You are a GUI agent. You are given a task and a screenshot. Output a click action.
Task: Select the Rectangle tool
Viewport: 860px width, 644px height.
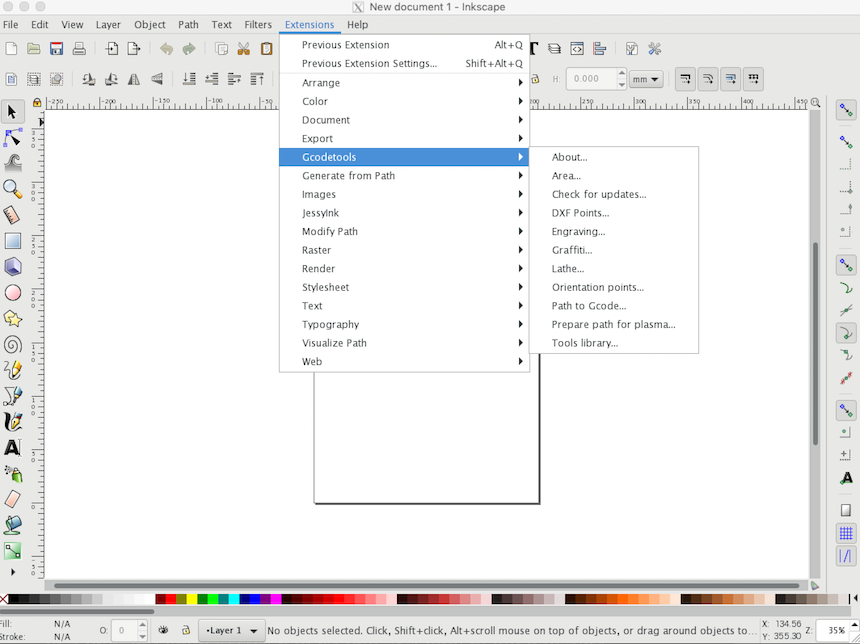(12, 241)
